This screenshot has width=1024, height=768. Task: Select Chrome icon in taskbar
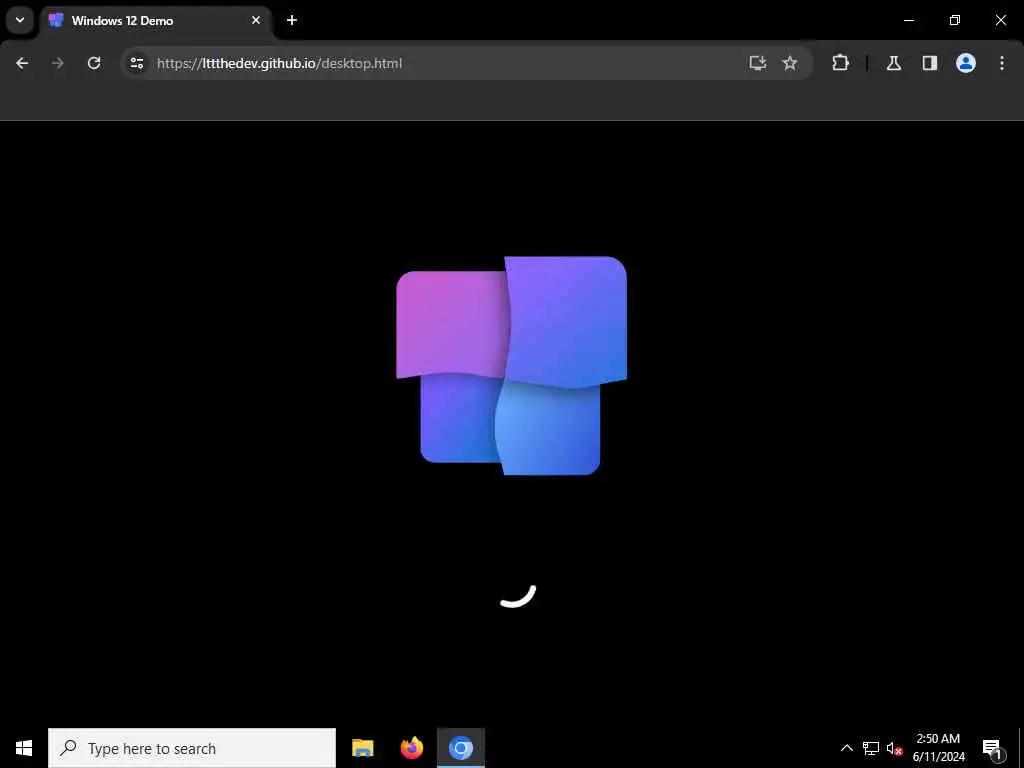coord(461,748)
